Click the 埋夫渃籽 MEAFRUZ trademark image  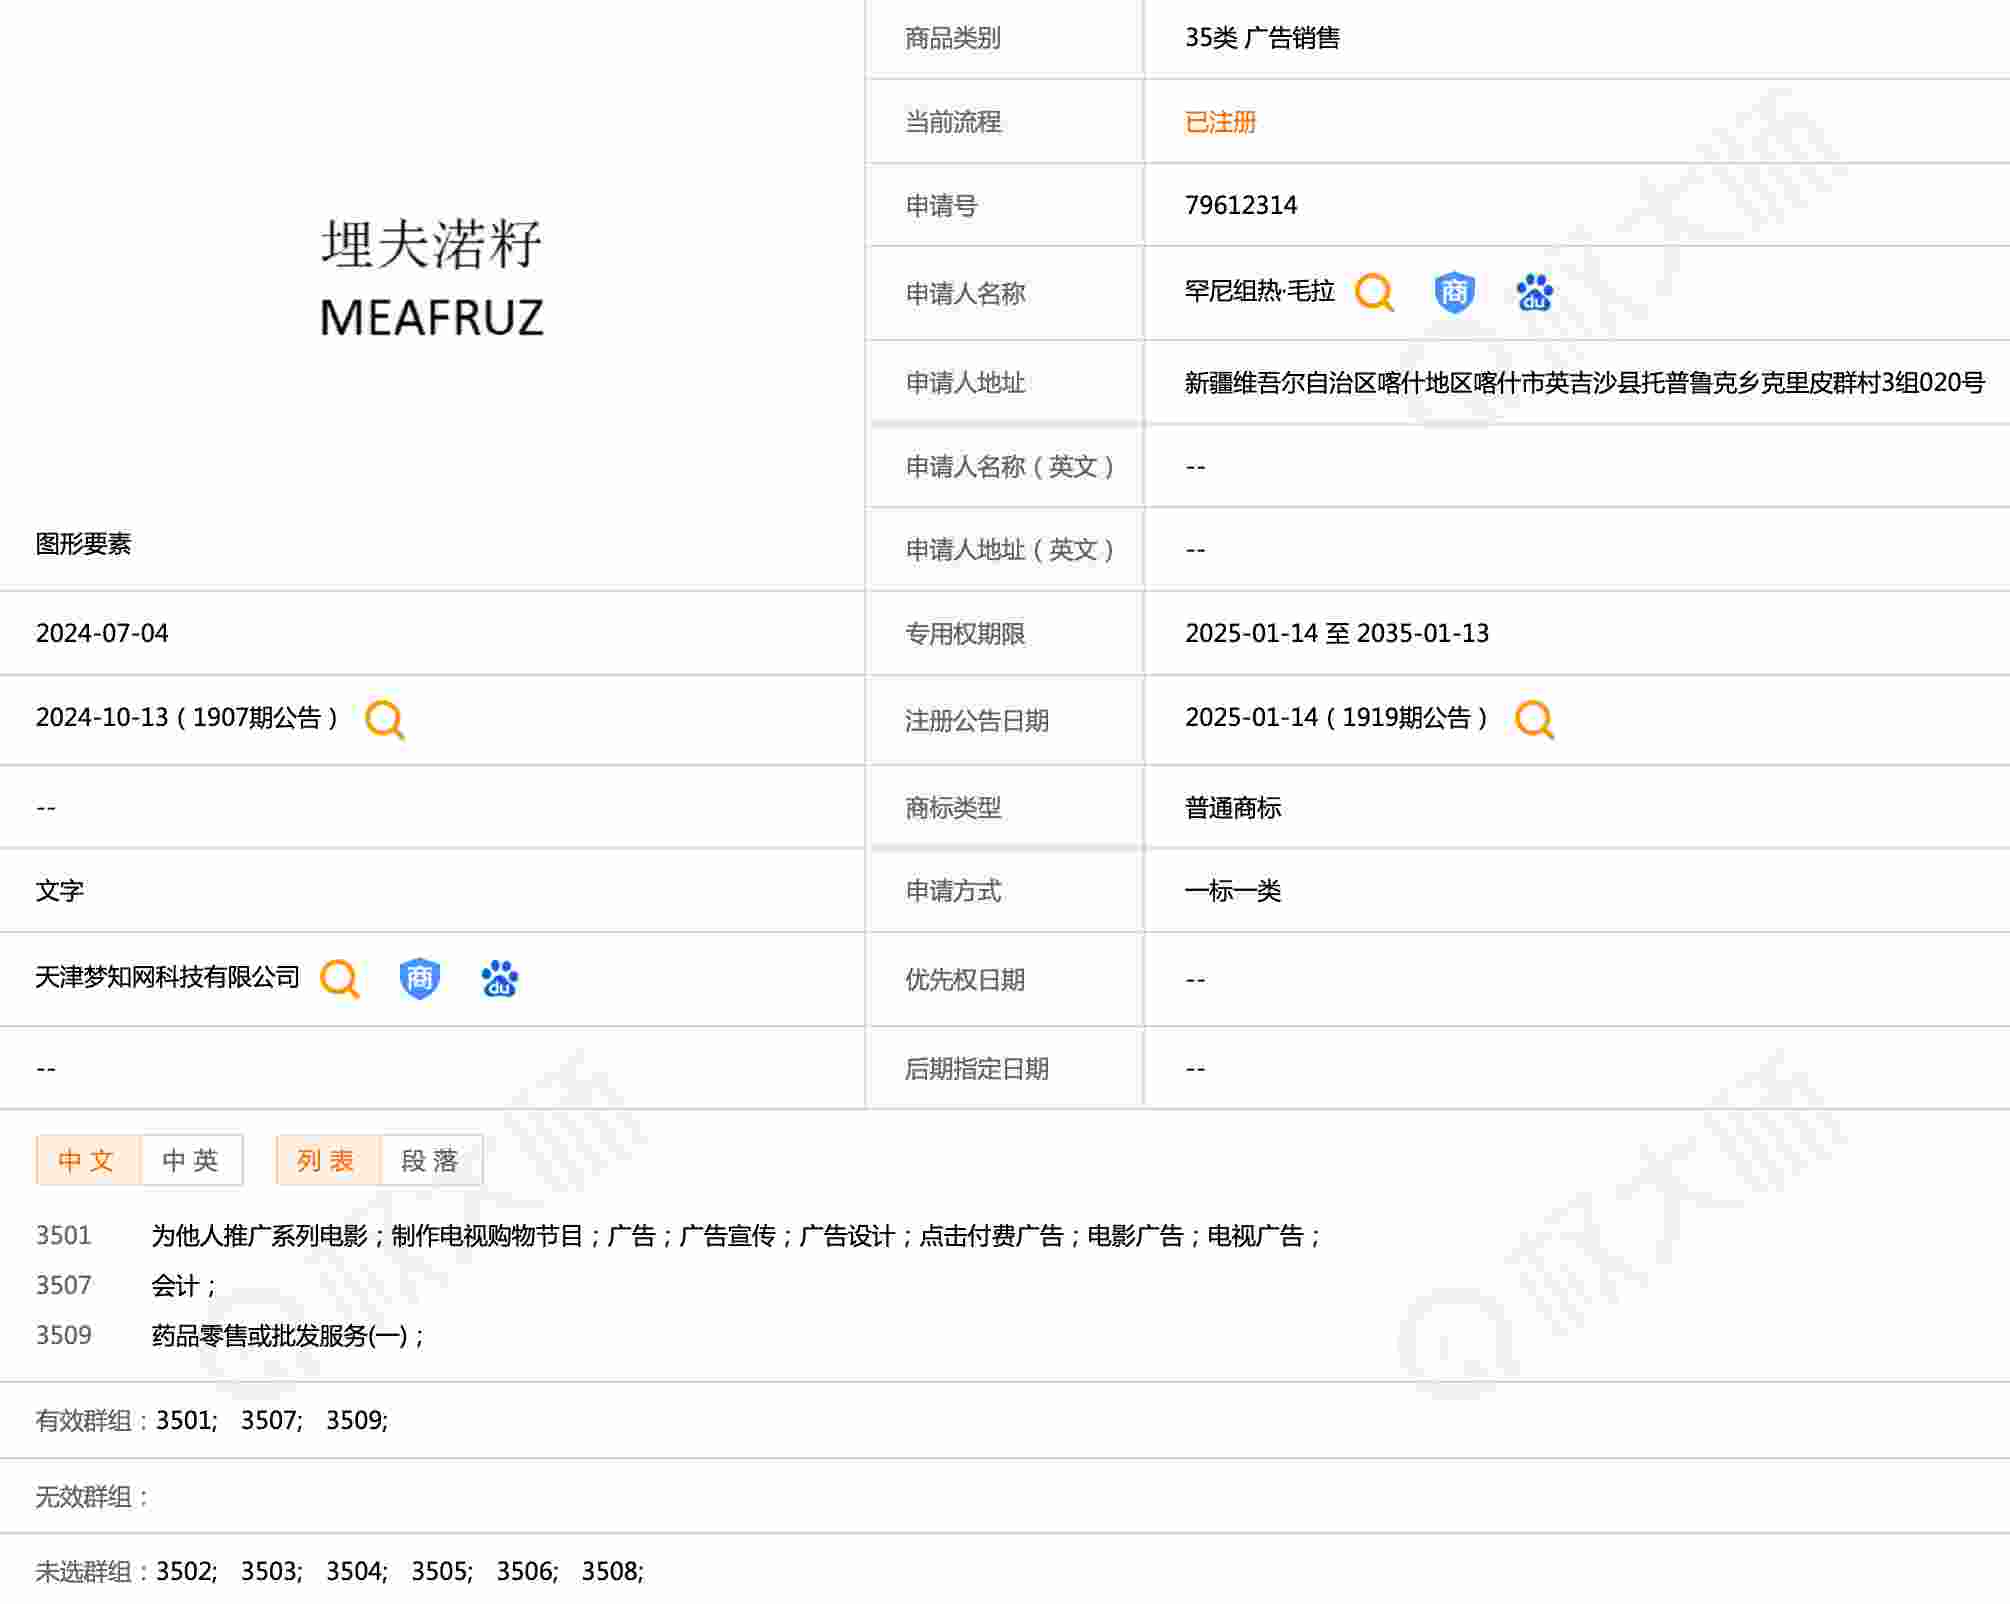click(x=431, y=277)
